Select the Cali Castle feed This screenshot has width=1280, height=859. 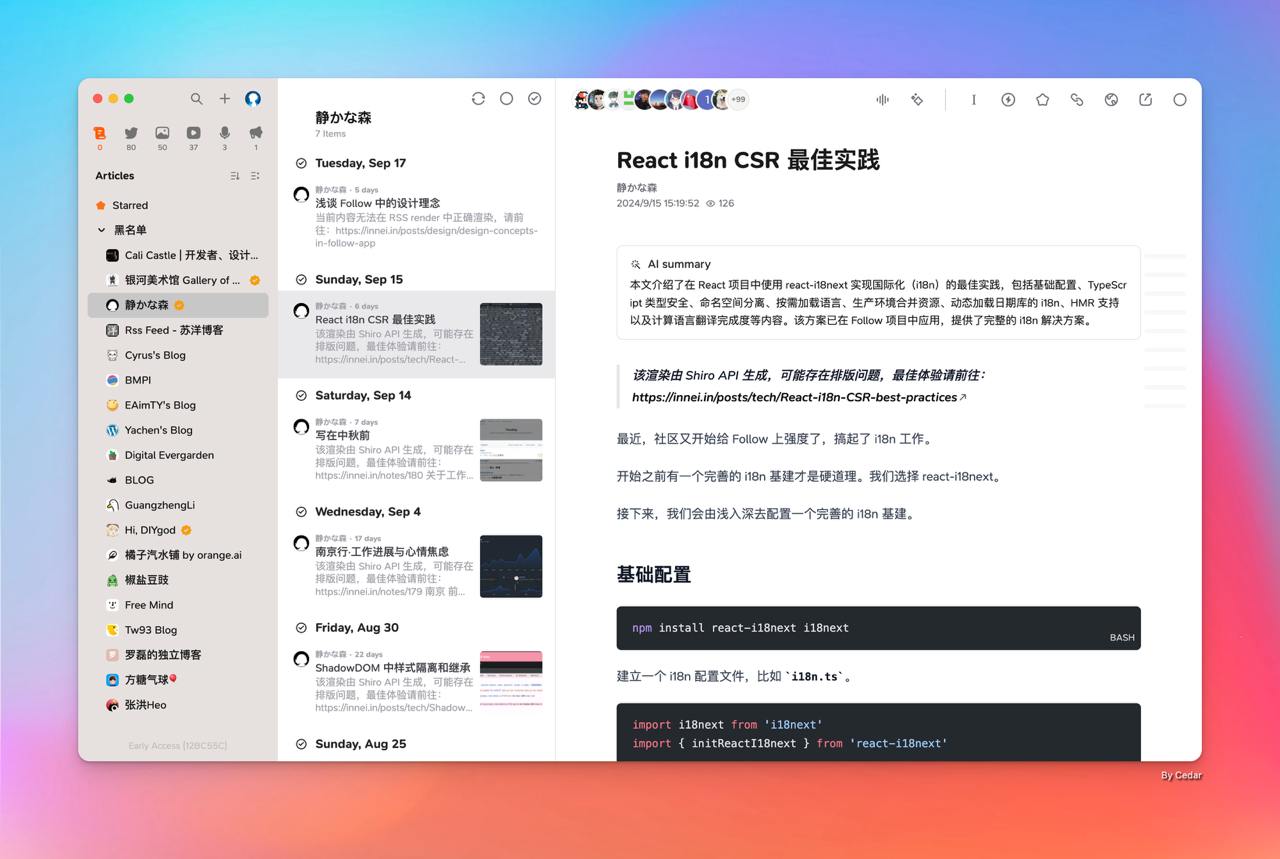178,255
